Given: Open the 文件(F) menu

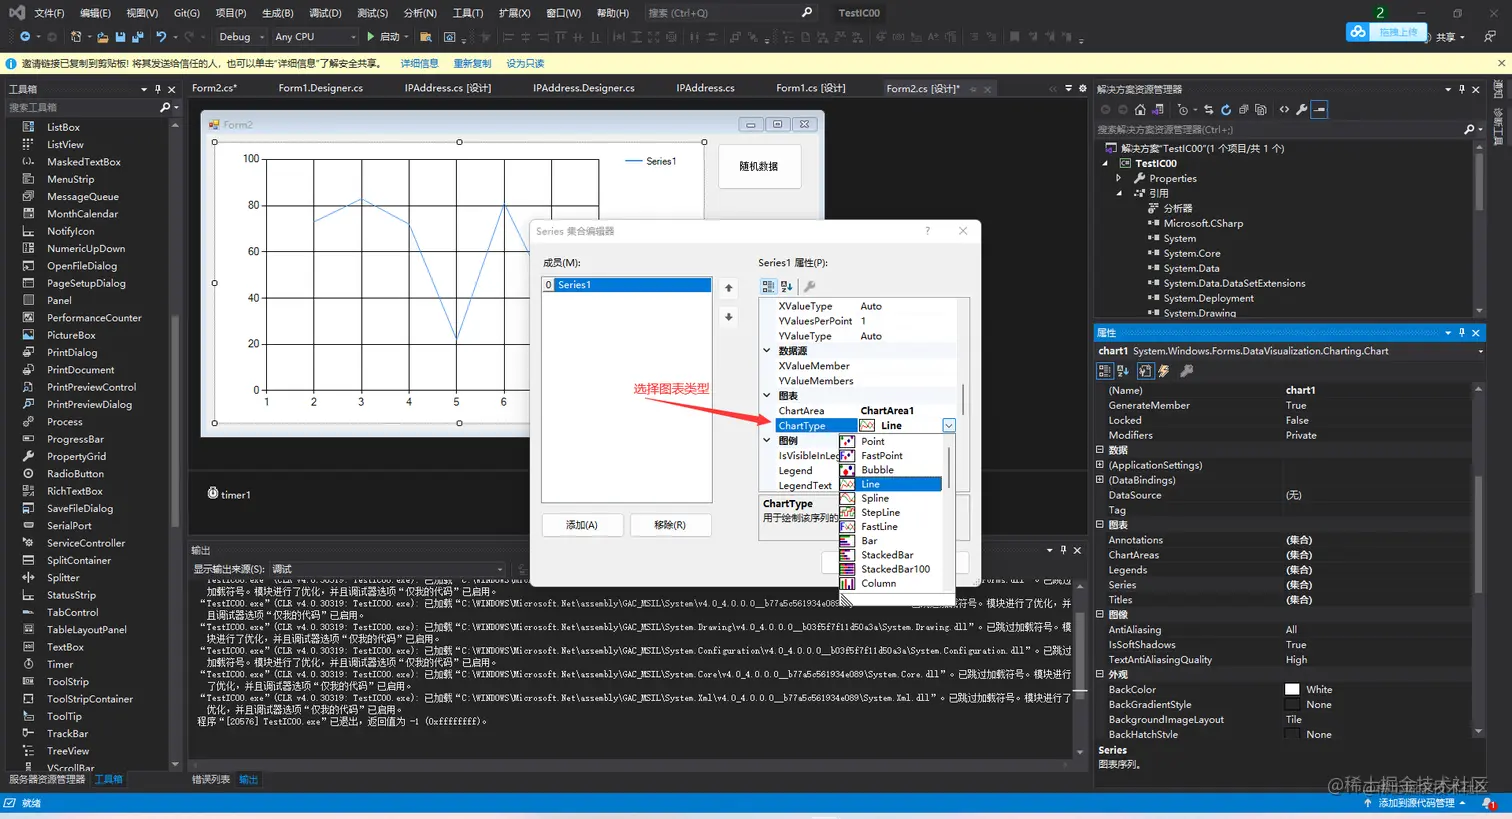Looking at the screenshot, I should 49,13.
